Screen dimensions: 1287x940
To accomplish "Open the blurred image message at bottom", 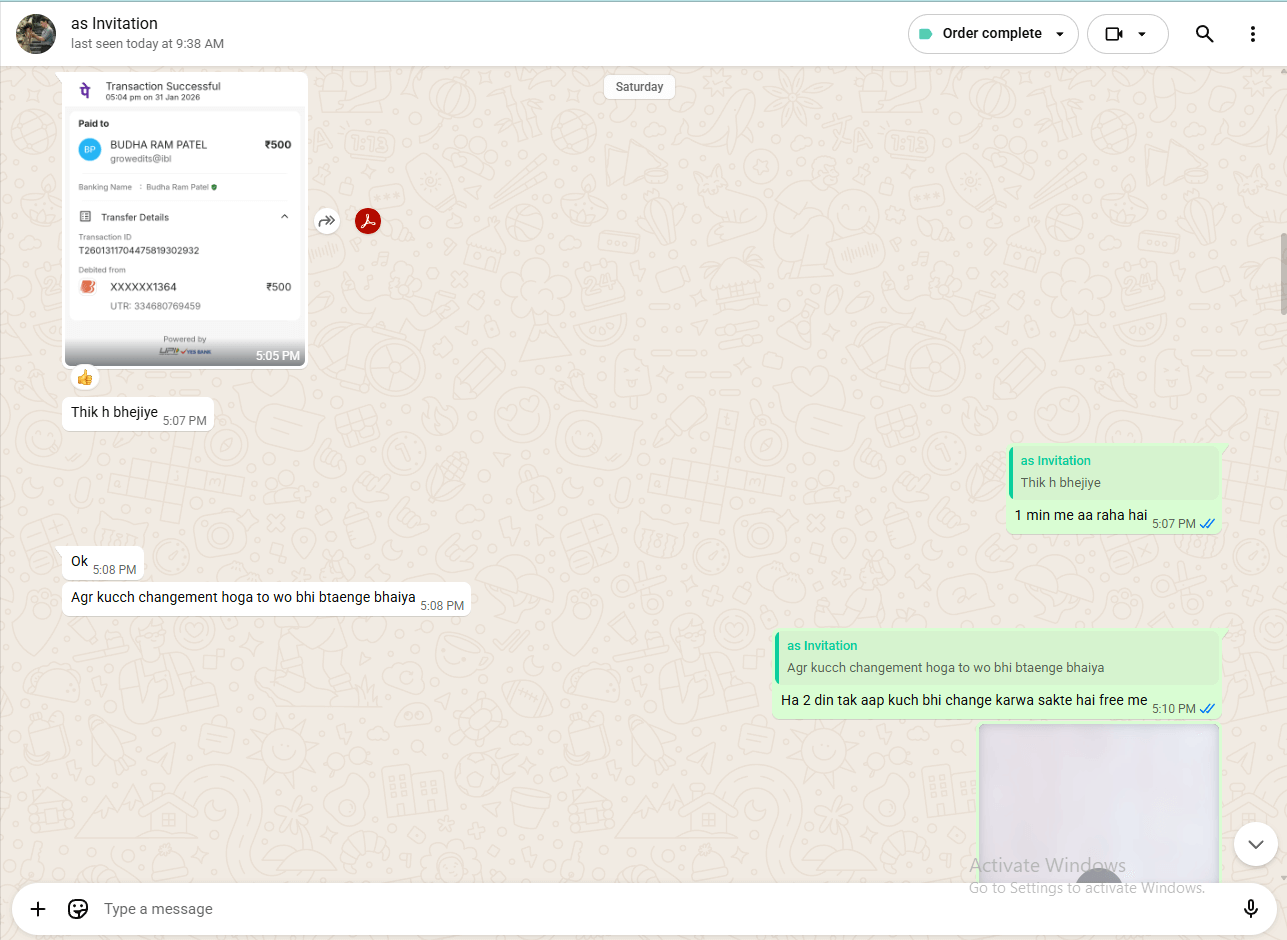I will tap(1098, 800).
